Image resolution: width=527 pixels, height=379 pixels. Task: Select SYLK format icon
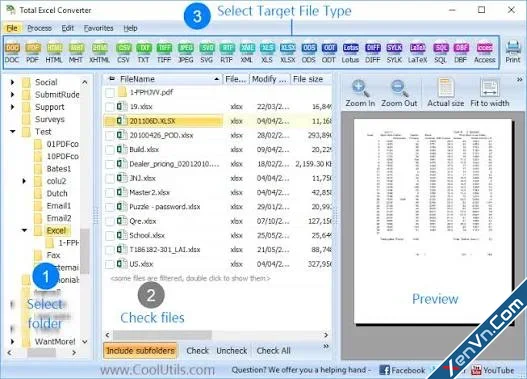394,53
